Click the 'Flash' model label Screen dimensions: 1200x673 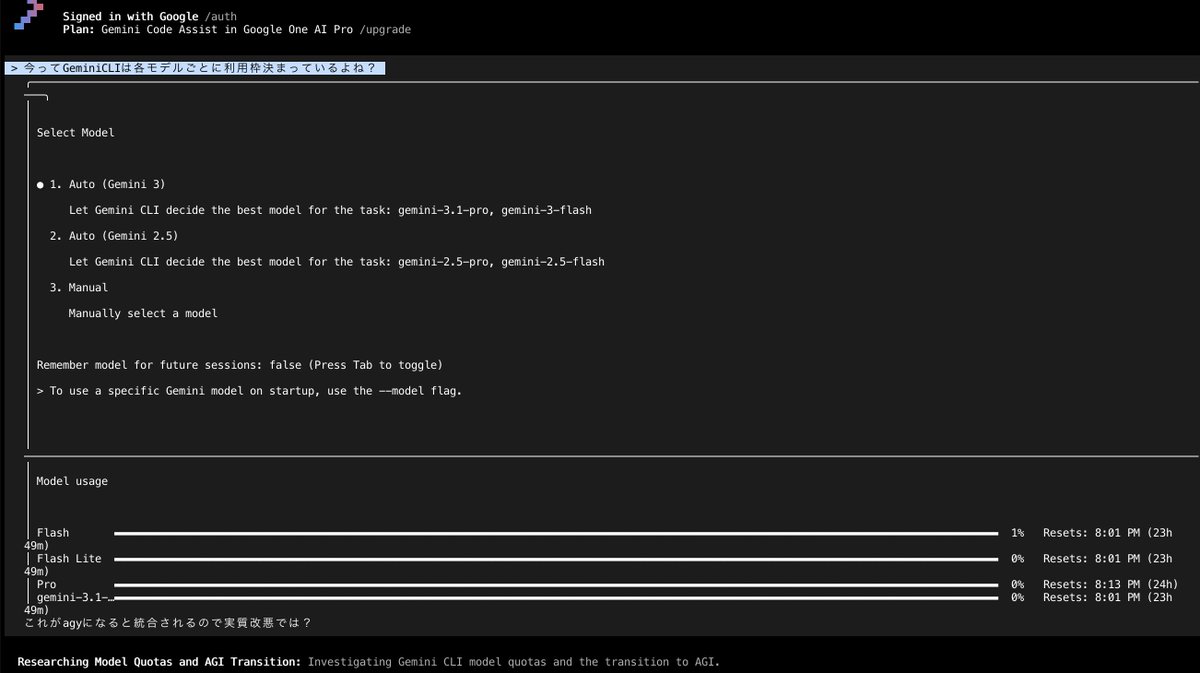click(x=53, y=534)
